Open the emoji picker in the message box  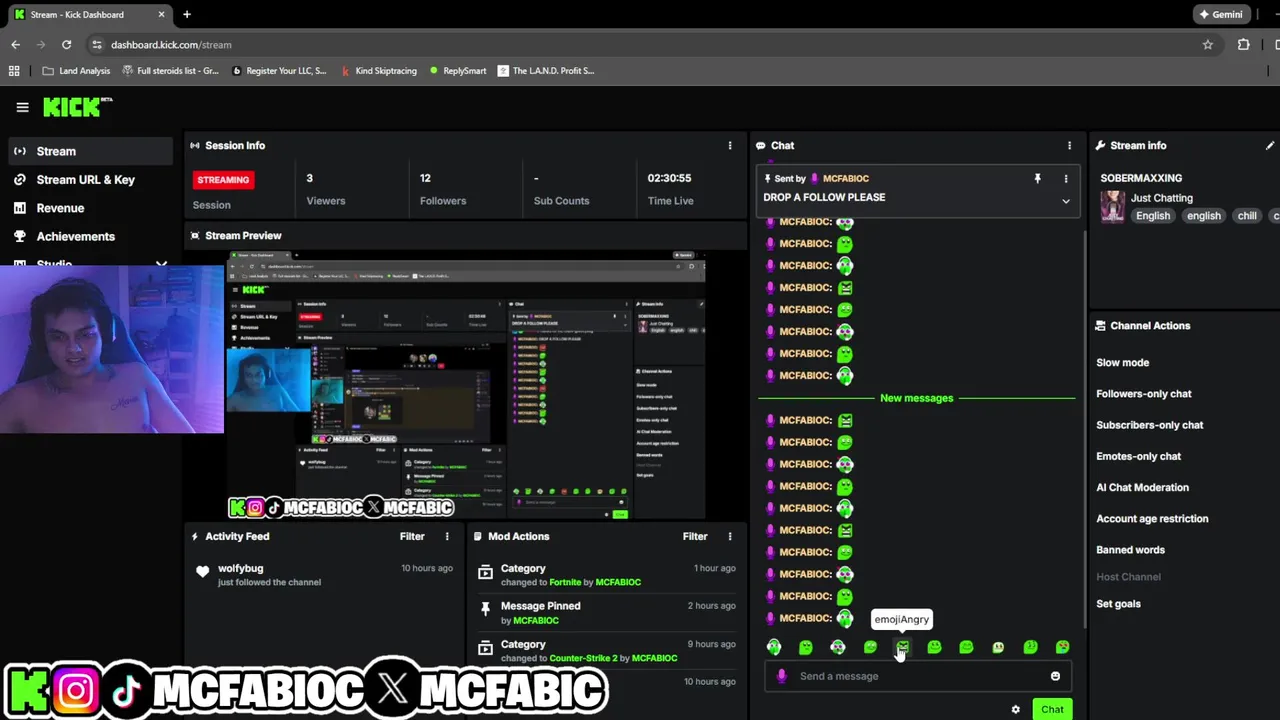click(1055, 676)
